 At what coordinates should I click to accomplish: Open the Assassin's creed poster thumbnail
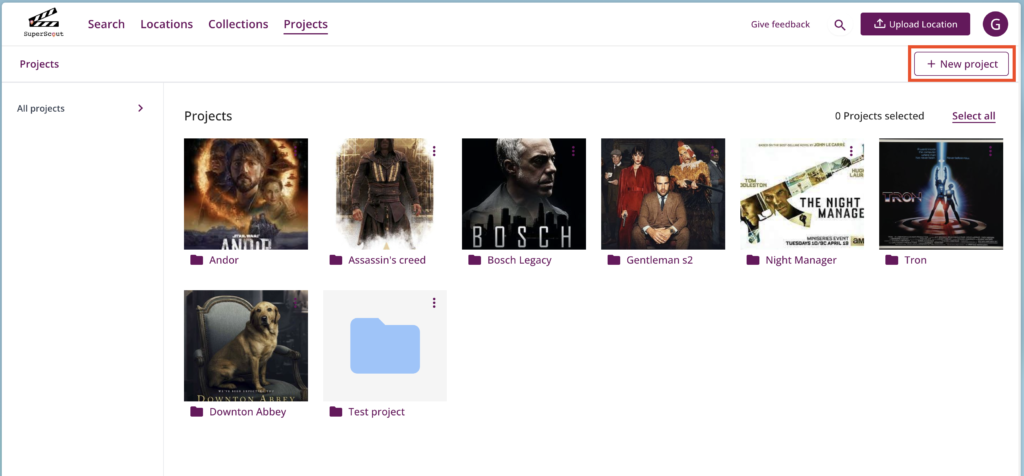[x=385, y=194]
